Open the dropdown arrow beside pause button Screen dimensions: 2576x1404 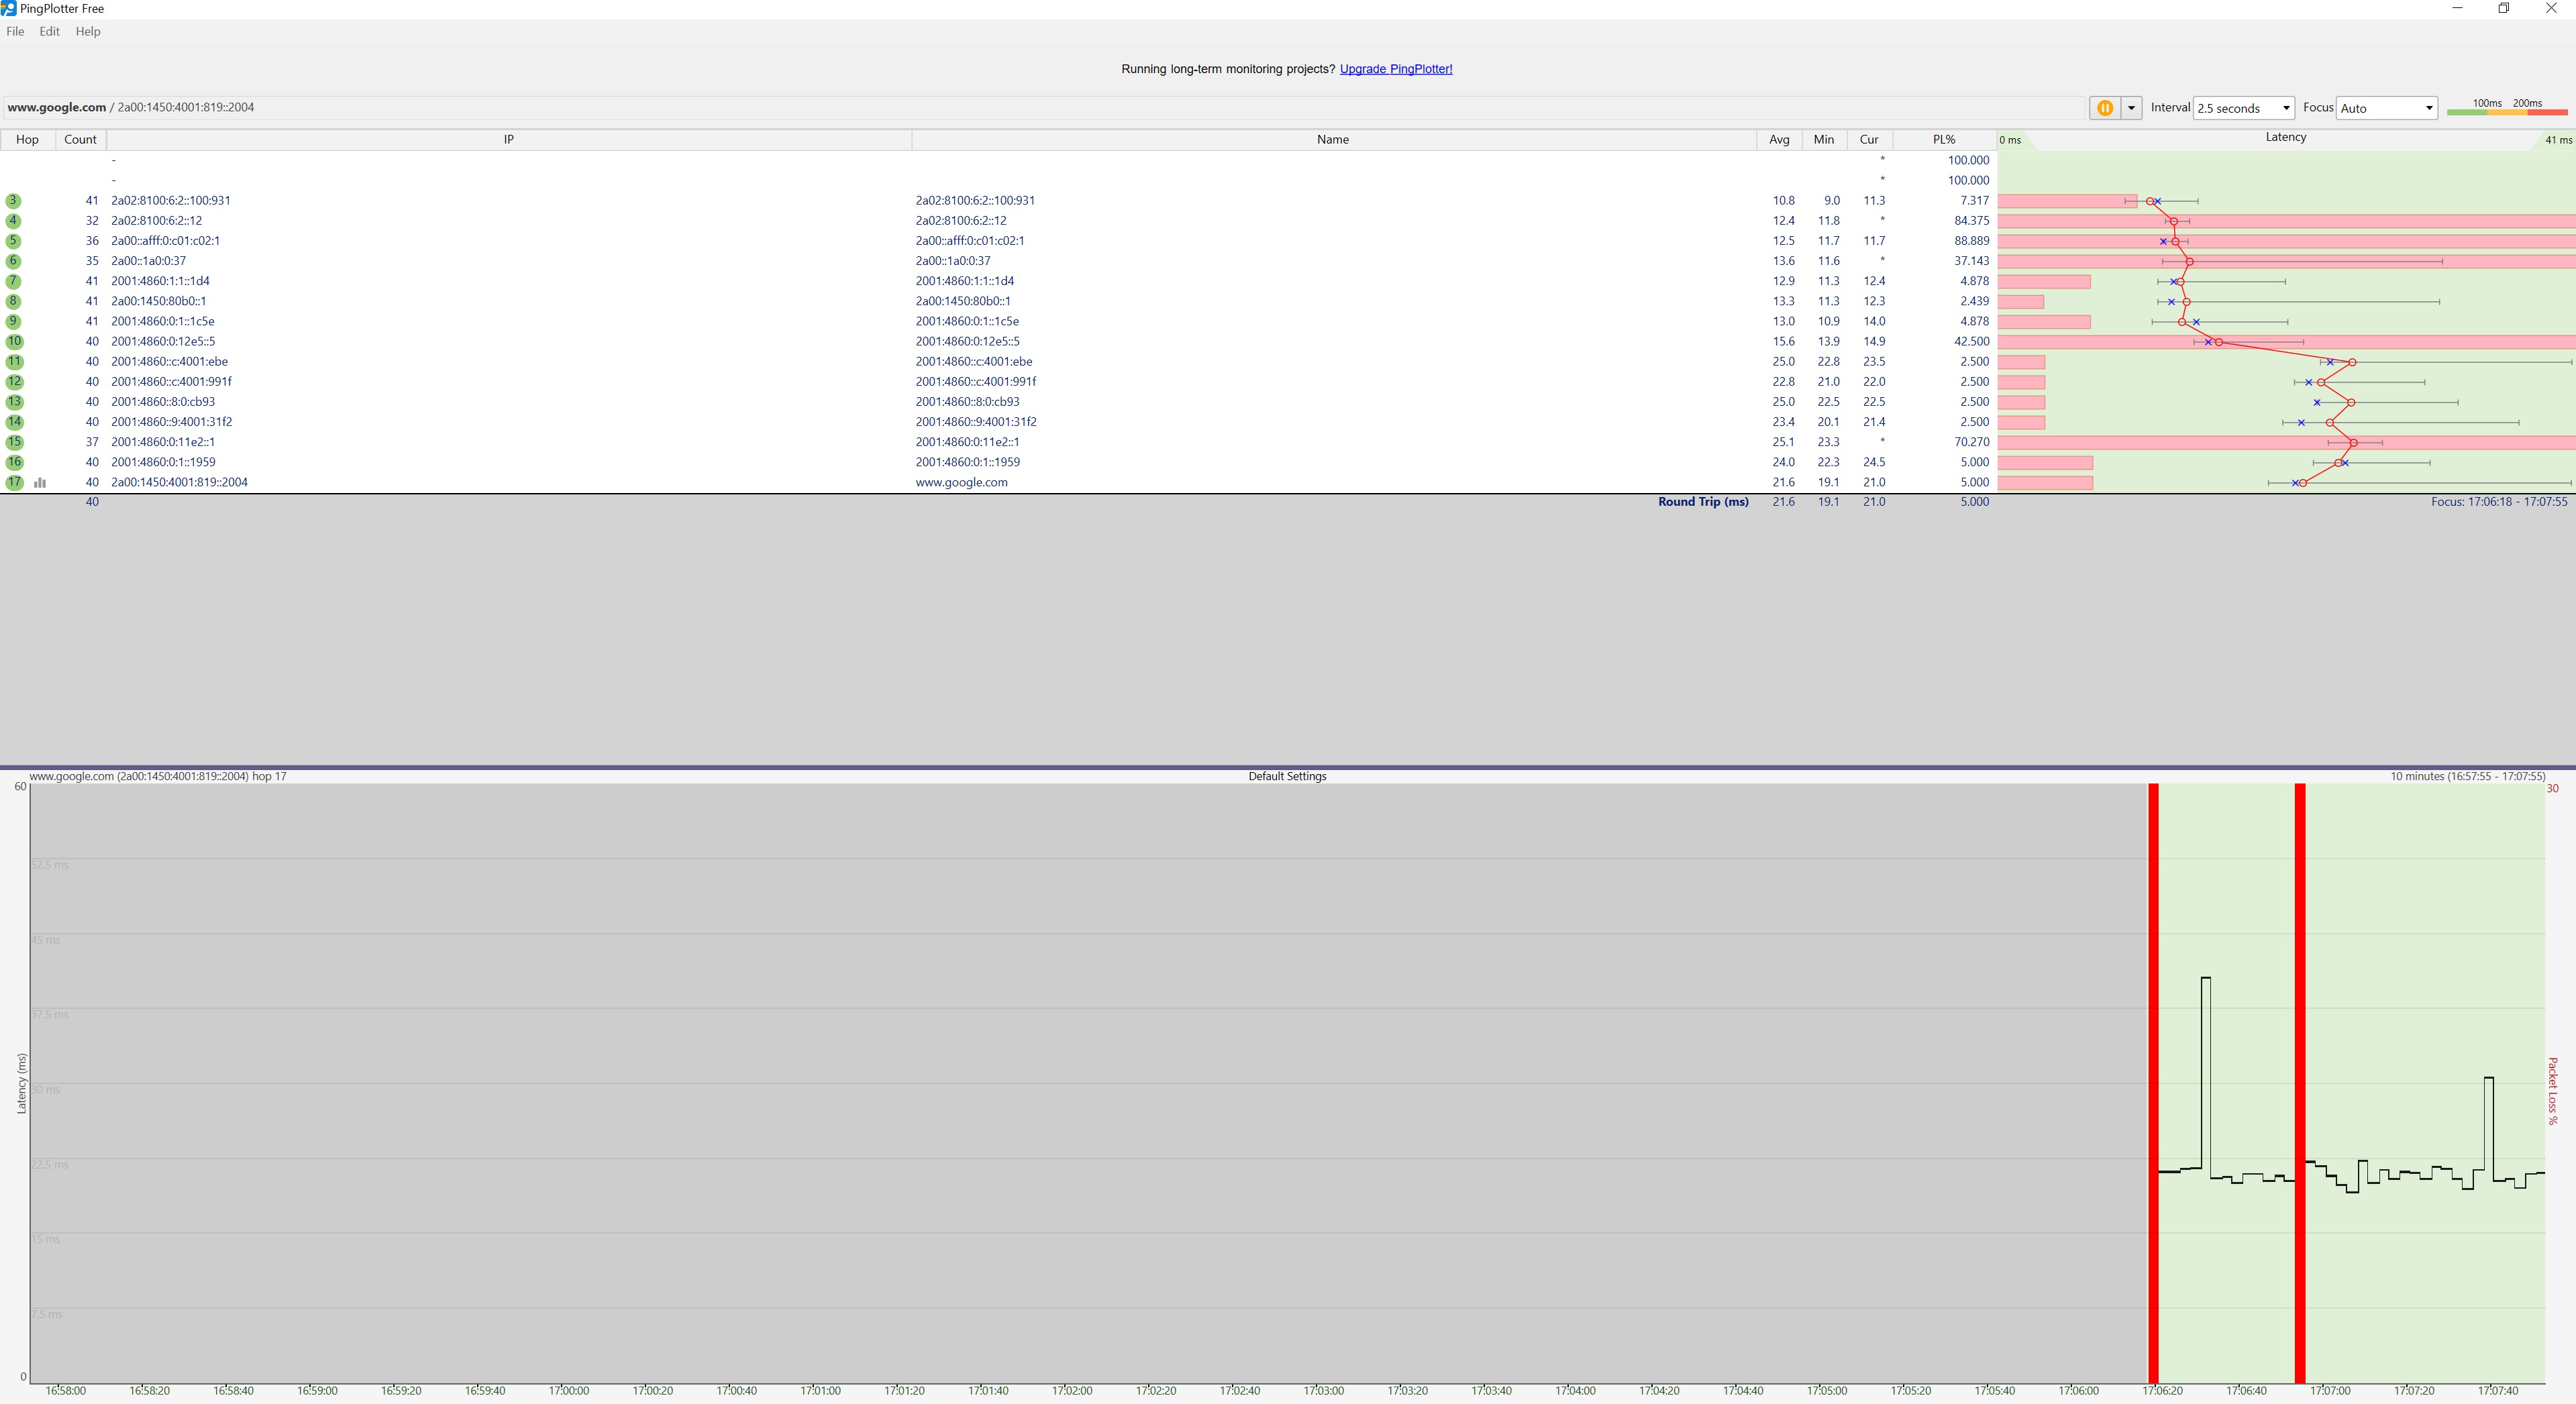pyautogui.click(x=2131, y=108)
